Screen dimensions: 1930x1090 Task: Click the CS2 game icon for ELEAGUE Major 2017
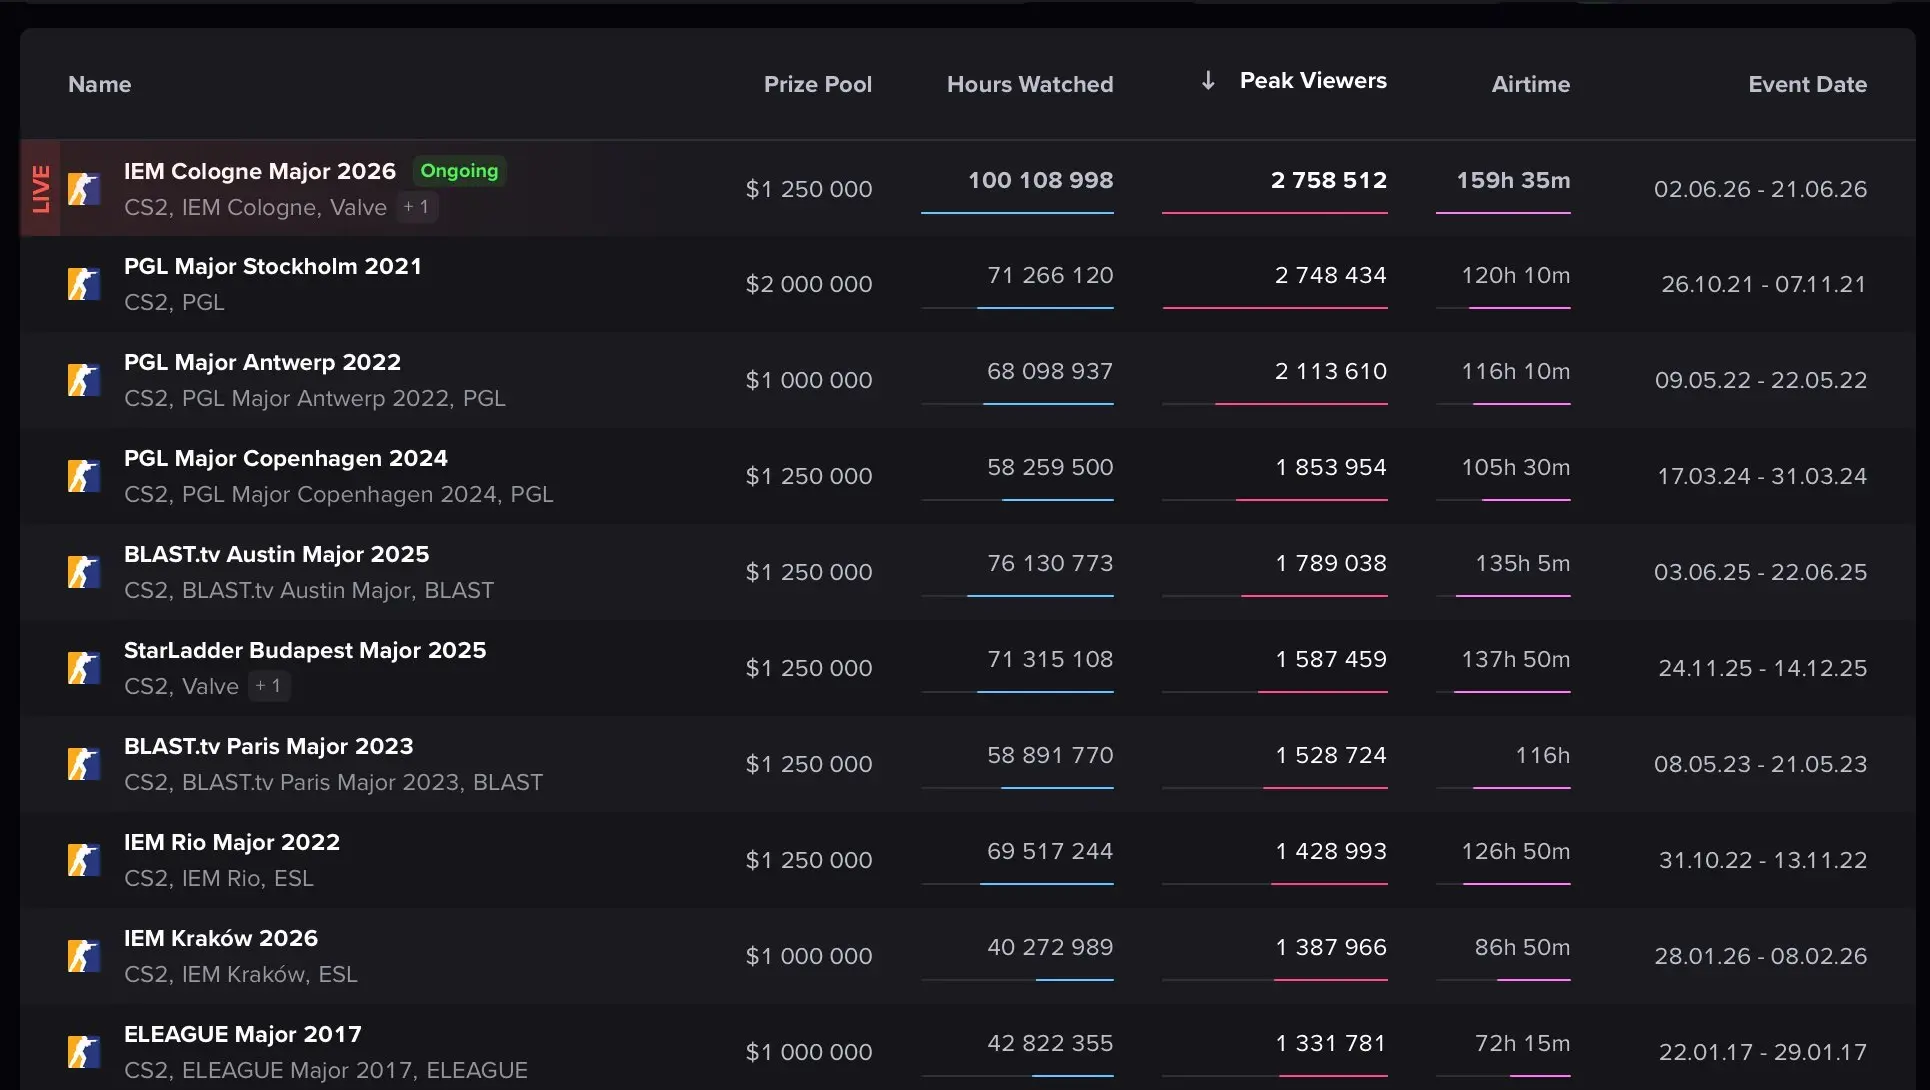(x=84, y=1052)
